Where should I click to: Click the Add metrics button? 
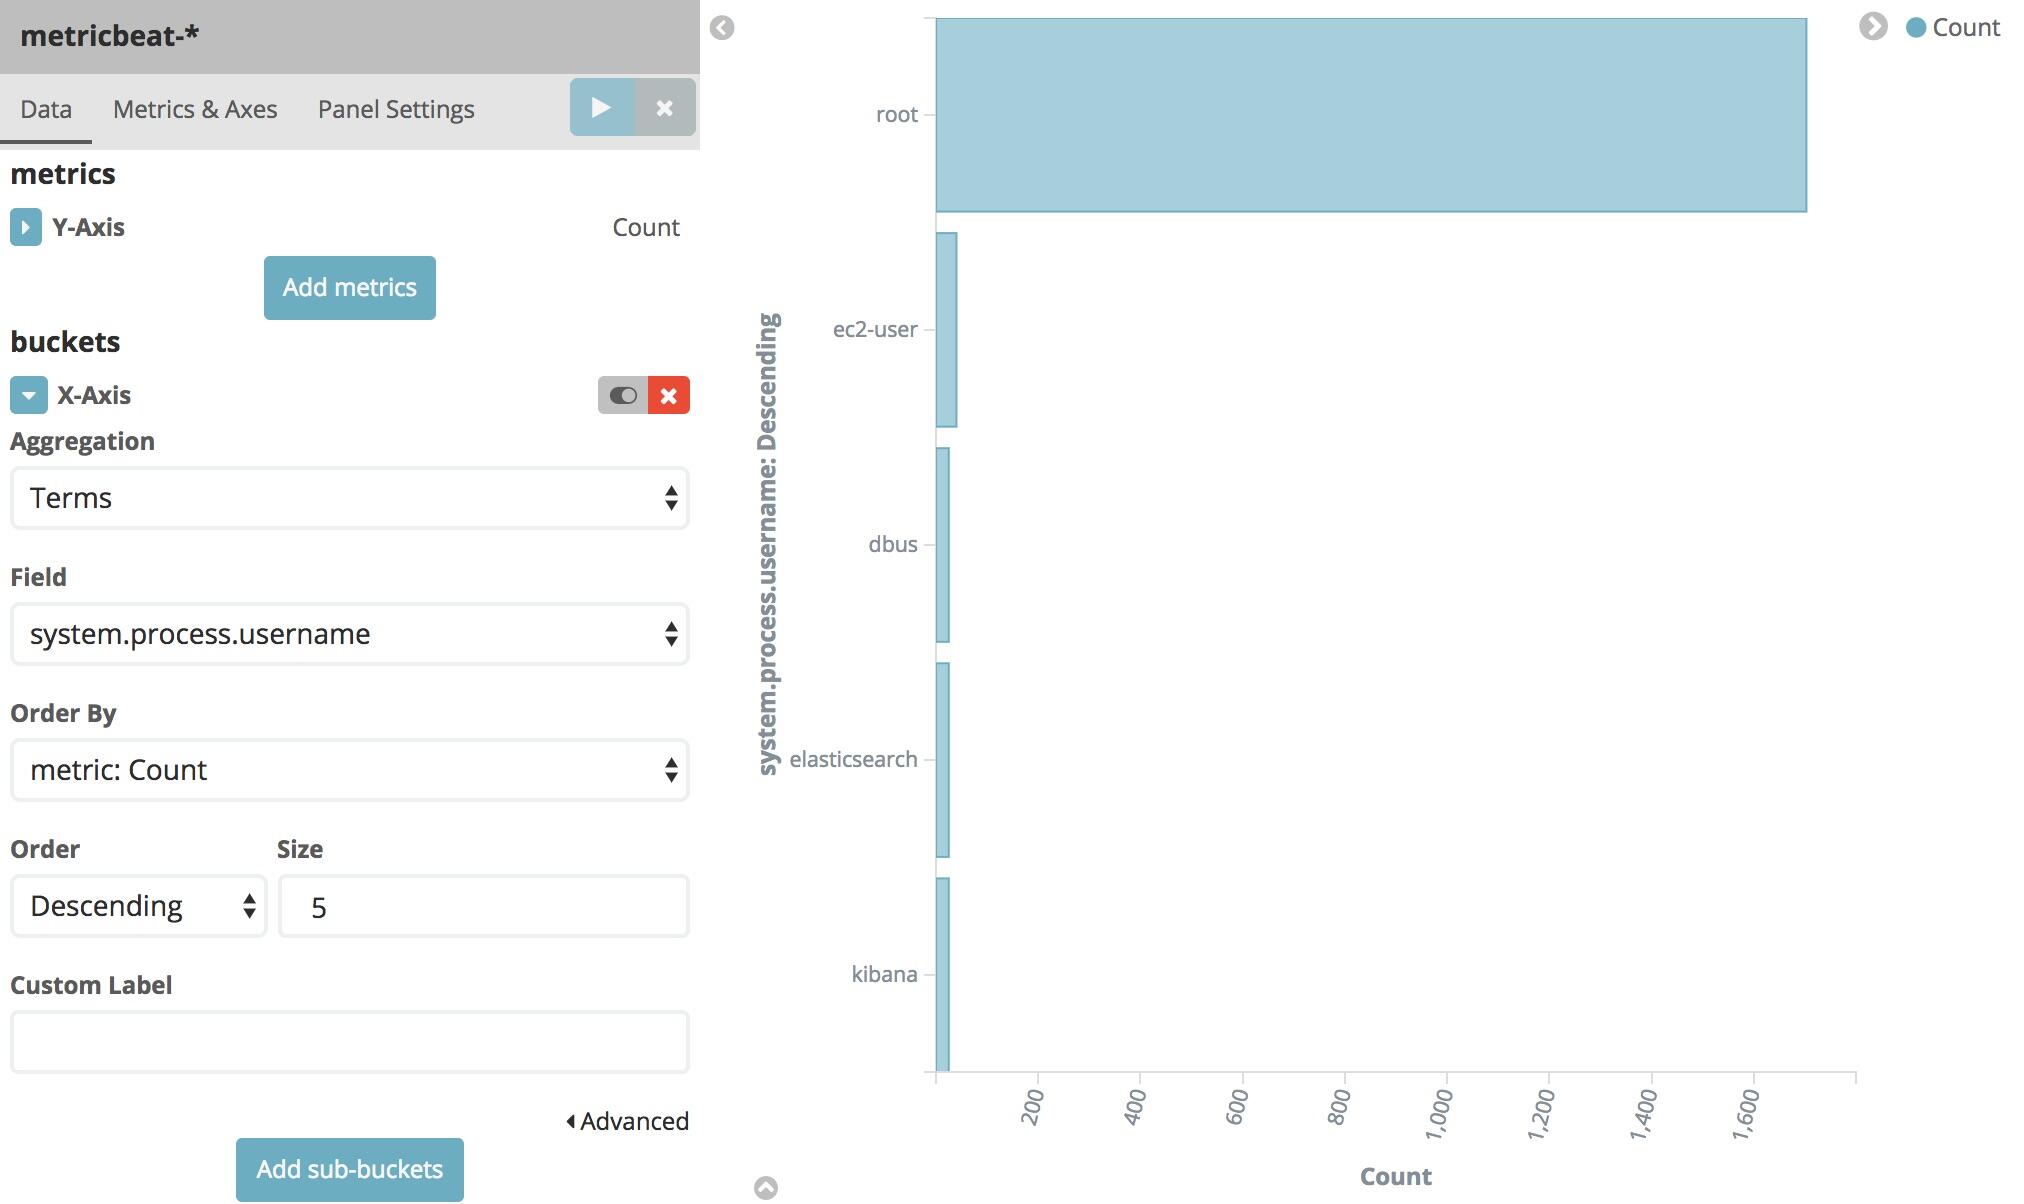[x=350, y=288]
